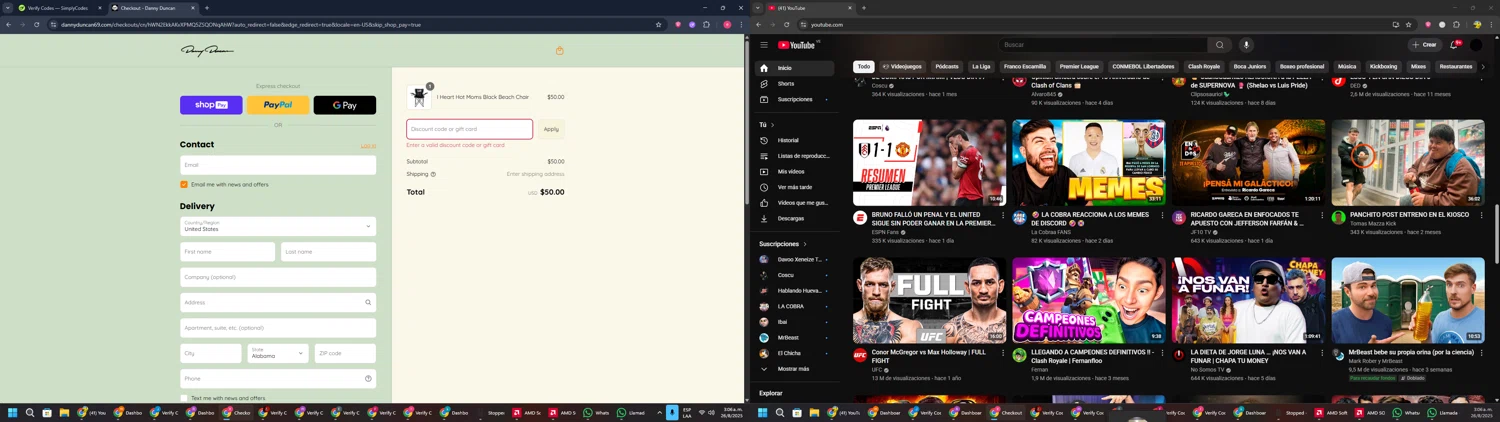Pay with the Google Pay button

tap(345, 105)
